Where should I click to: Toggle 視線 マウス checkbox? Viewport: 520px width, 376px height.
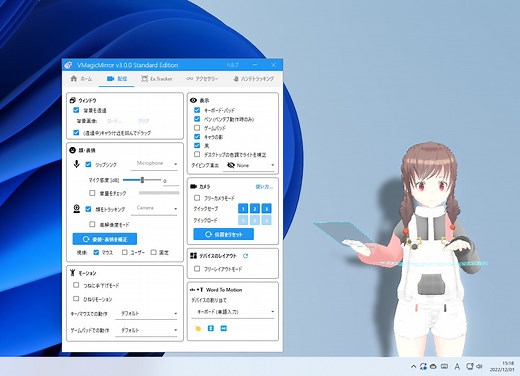[96, 252]
